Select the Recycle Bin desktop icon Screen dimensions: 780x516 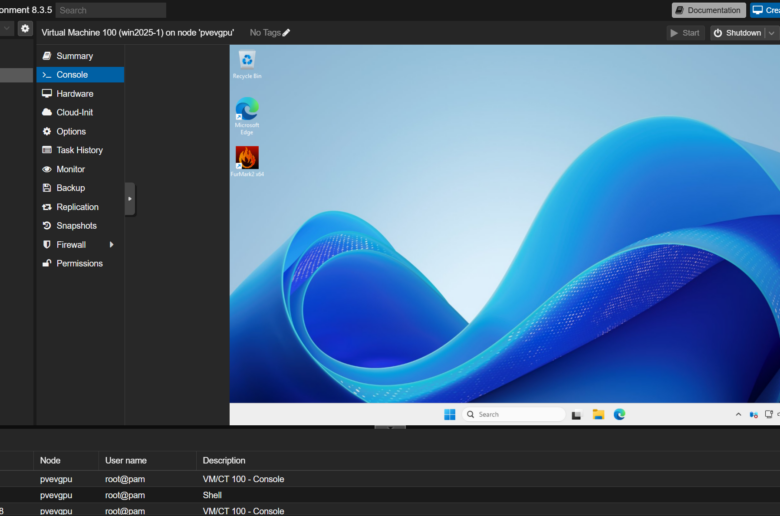point(247,64)
